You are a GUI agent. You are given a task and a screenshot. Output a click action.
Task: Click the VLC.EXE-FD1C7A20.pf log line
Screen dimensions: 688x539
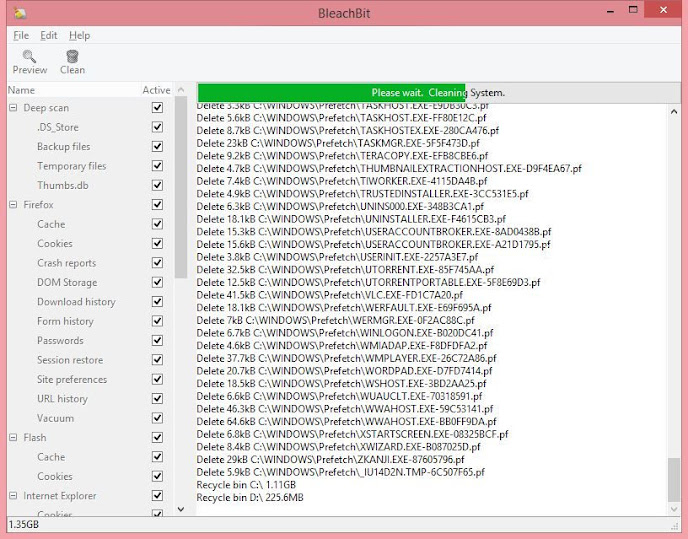pos(330,295)
